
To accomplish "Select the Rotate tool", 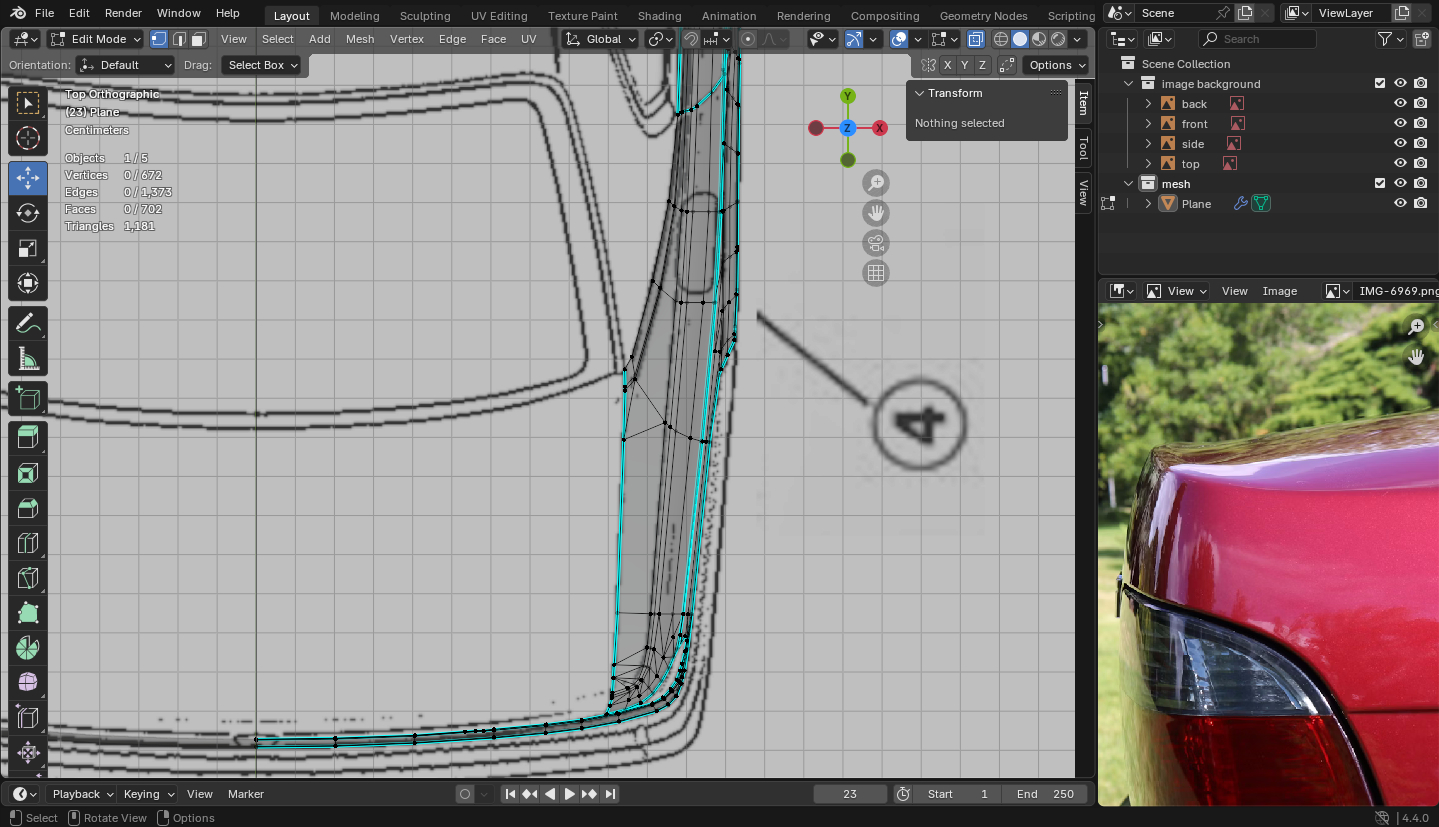I will (28, 213).
